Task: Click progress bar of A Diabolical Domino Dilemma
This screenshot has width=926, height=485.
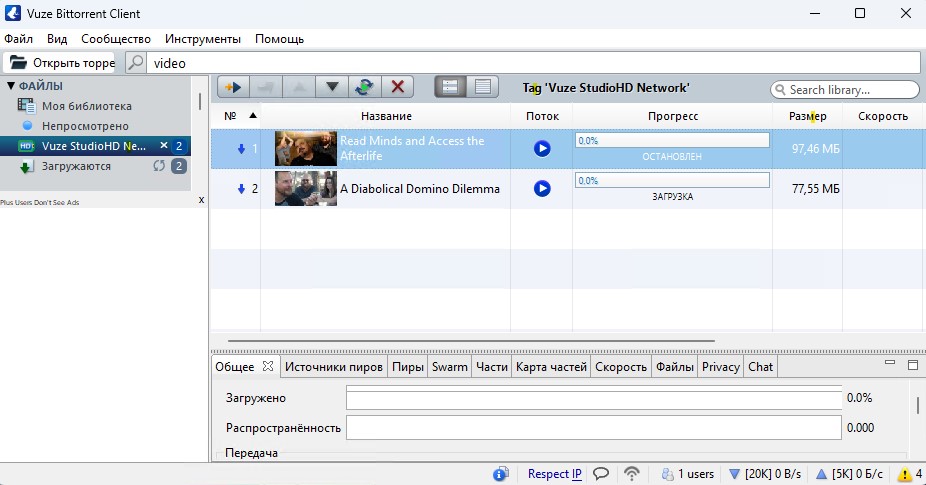Action: pos(672,180)
